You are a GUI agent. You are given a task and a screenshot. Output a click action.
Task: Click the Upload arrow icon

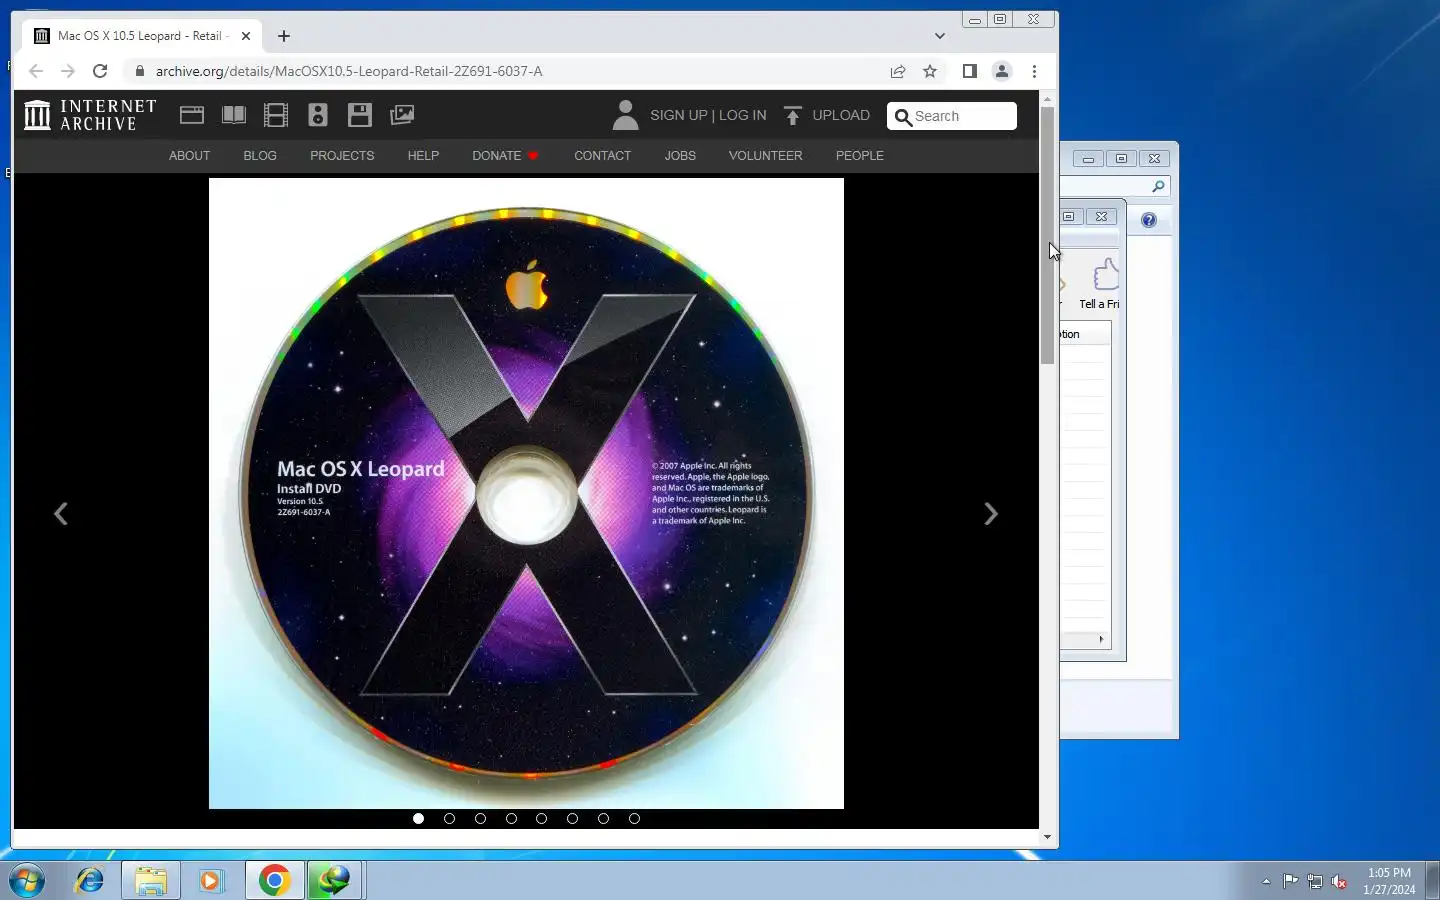(x=793, y=116)
